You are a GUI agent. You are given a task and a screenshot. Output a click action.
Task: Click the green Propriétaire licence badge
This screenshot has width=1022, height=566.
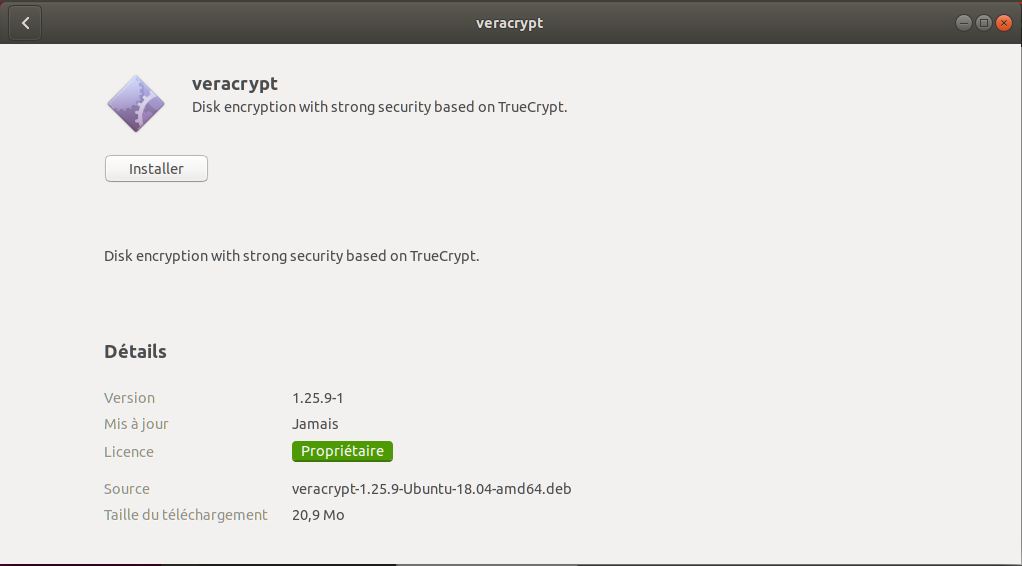pos(342,452)
